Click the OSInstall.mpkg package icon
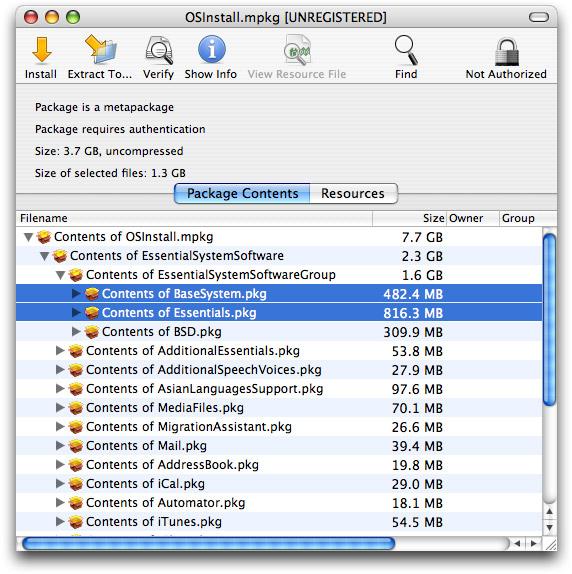This screenshot has width=572, height=574. pyautogui.click(x=44, y=237)
